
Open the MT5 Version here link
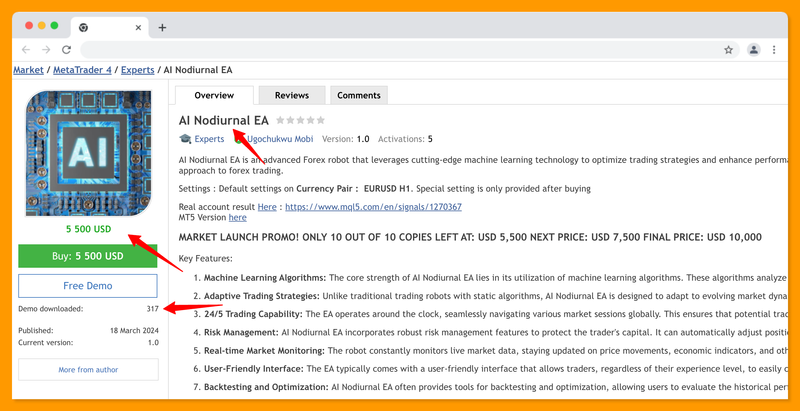tap(238, 217)
